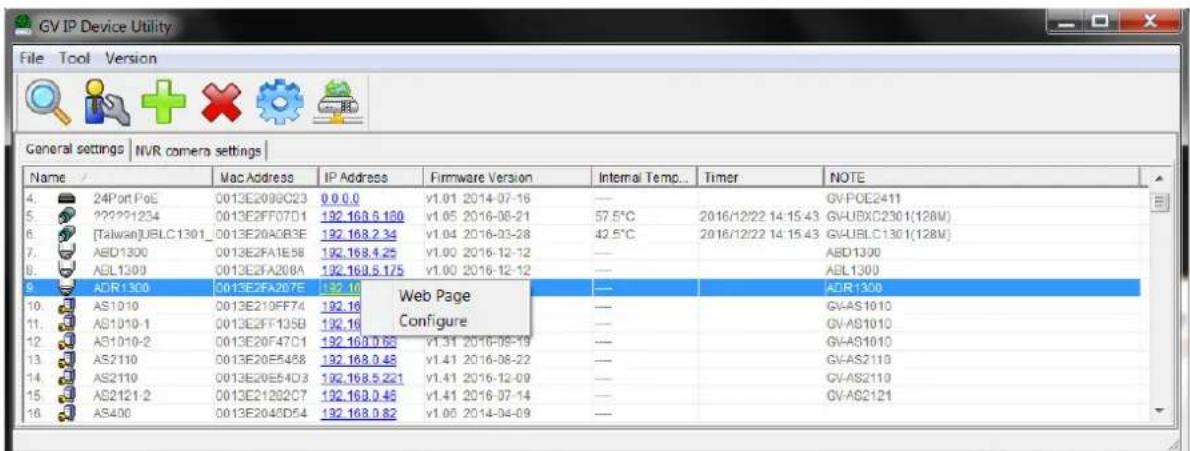Select the AS400 device name
Image resolution: width=1190 pixels, height=451 pixels.
click(x=110, y=414)
